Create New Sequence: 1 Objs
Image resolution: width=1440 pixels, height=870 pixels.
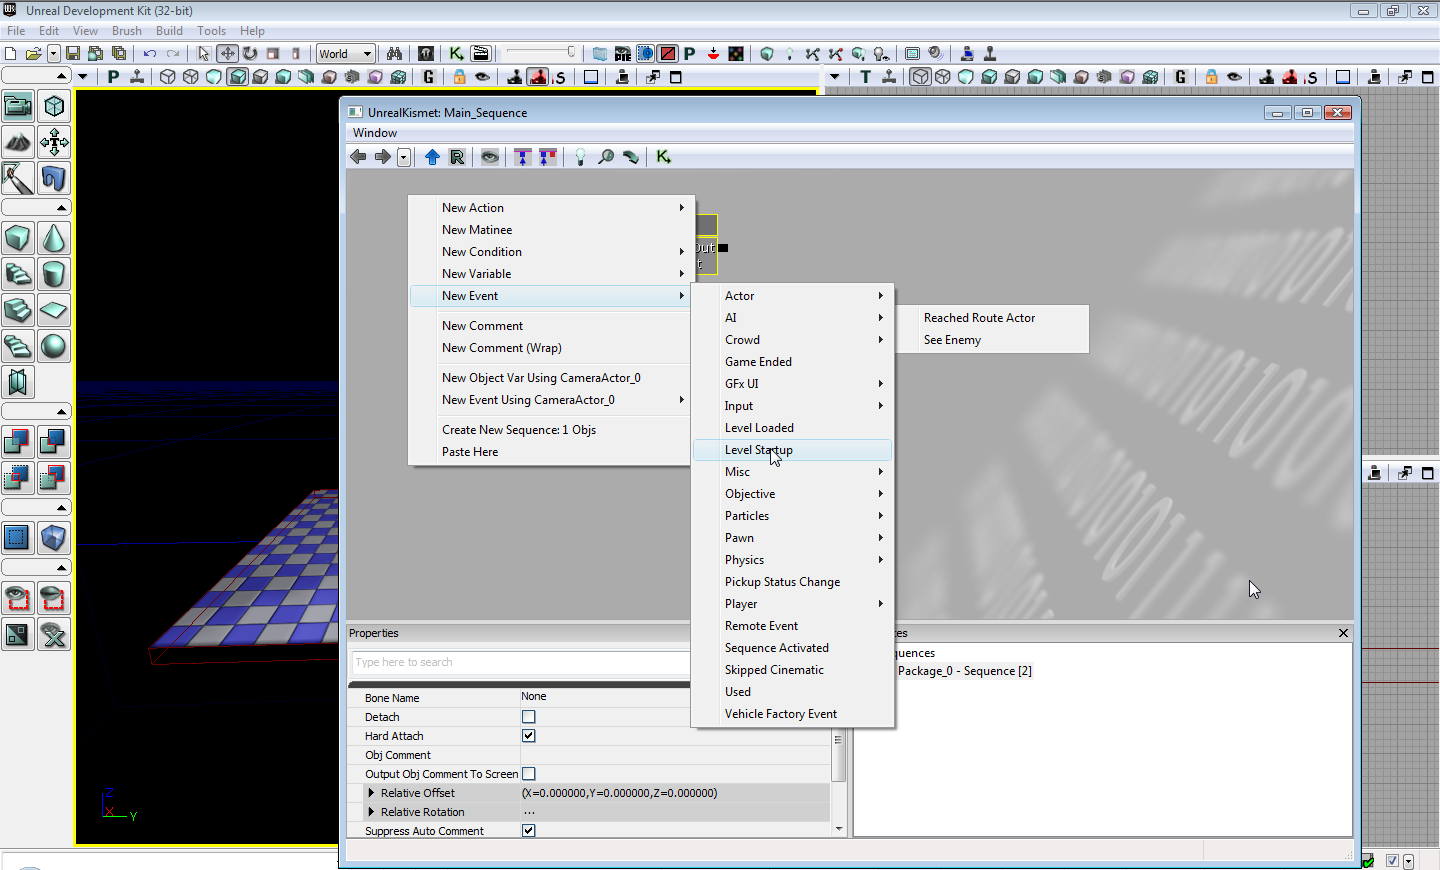550,430
